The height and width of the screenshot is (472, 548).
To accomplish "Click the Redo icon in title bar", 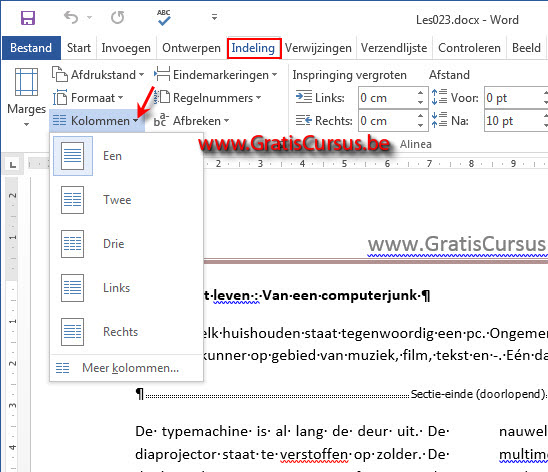I will tap(118, 17).
